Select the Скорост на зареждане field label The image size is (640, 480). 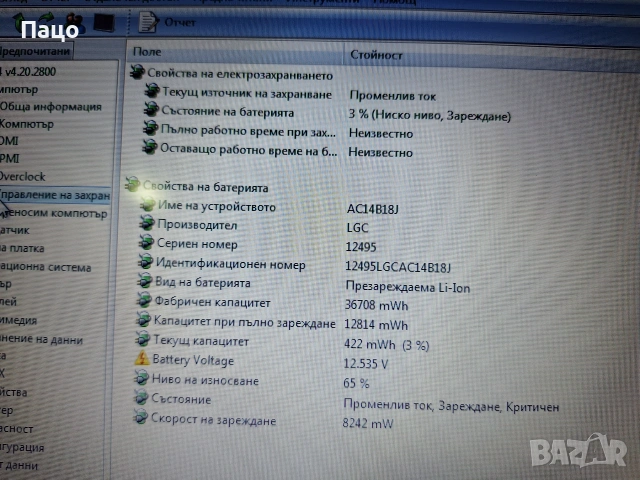(x=213, y=419)
